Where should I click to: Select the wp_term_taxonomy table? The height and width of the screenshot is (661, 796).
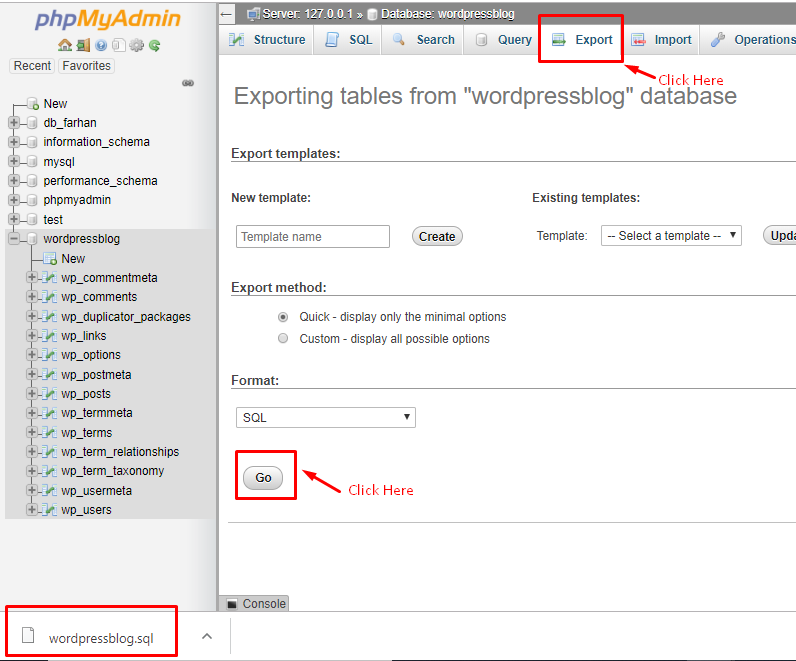(x=113, y=471)
